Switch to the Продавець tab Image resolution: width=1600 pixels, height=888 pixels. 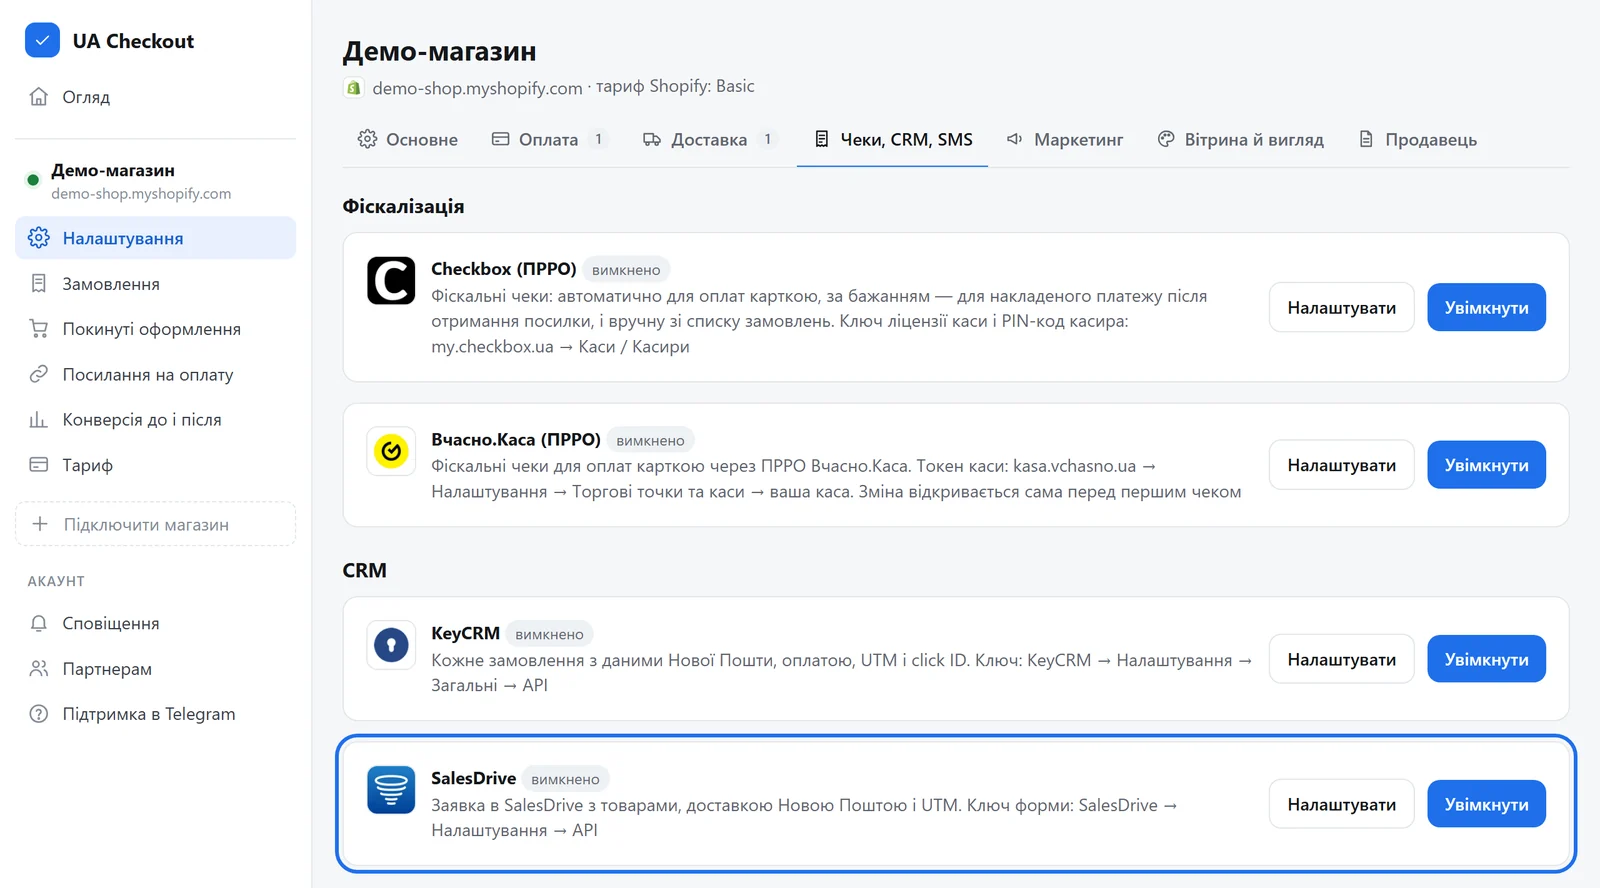click(x=1417, y=140)
